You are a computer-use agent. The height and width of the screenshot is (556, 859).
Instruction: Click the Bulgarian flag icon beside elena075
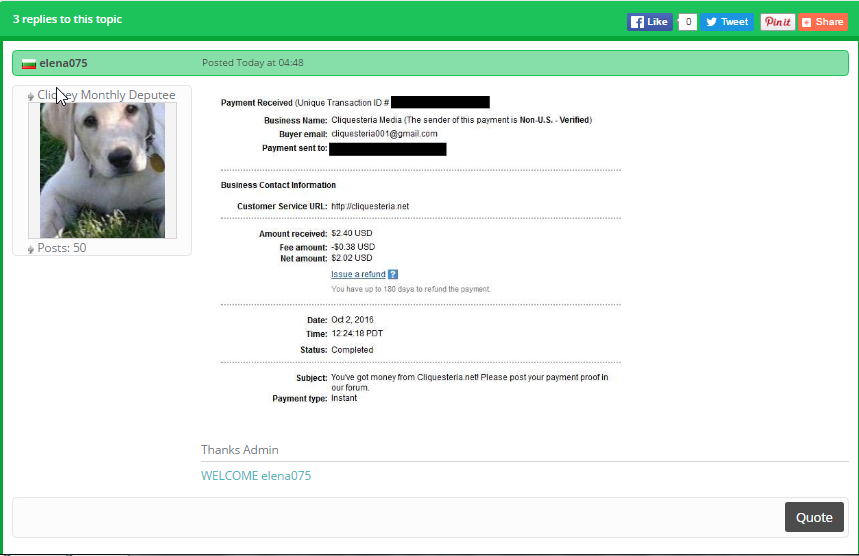[x=28, y=64]
